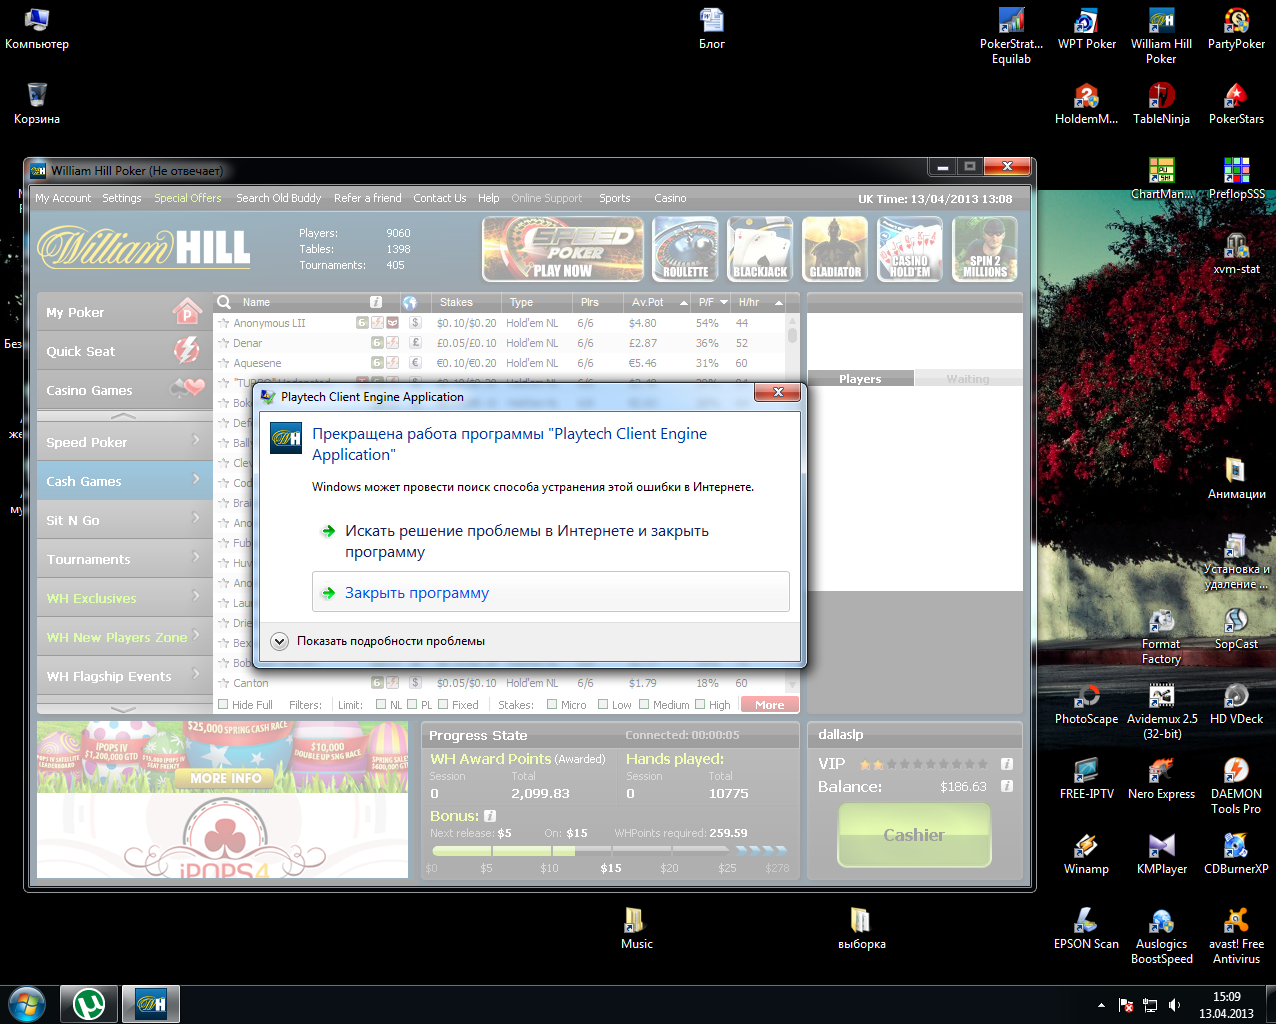Viewport: 1276px width, 1024px height.
Task: Click the William Hill taskbar button
Action: 151,1004
